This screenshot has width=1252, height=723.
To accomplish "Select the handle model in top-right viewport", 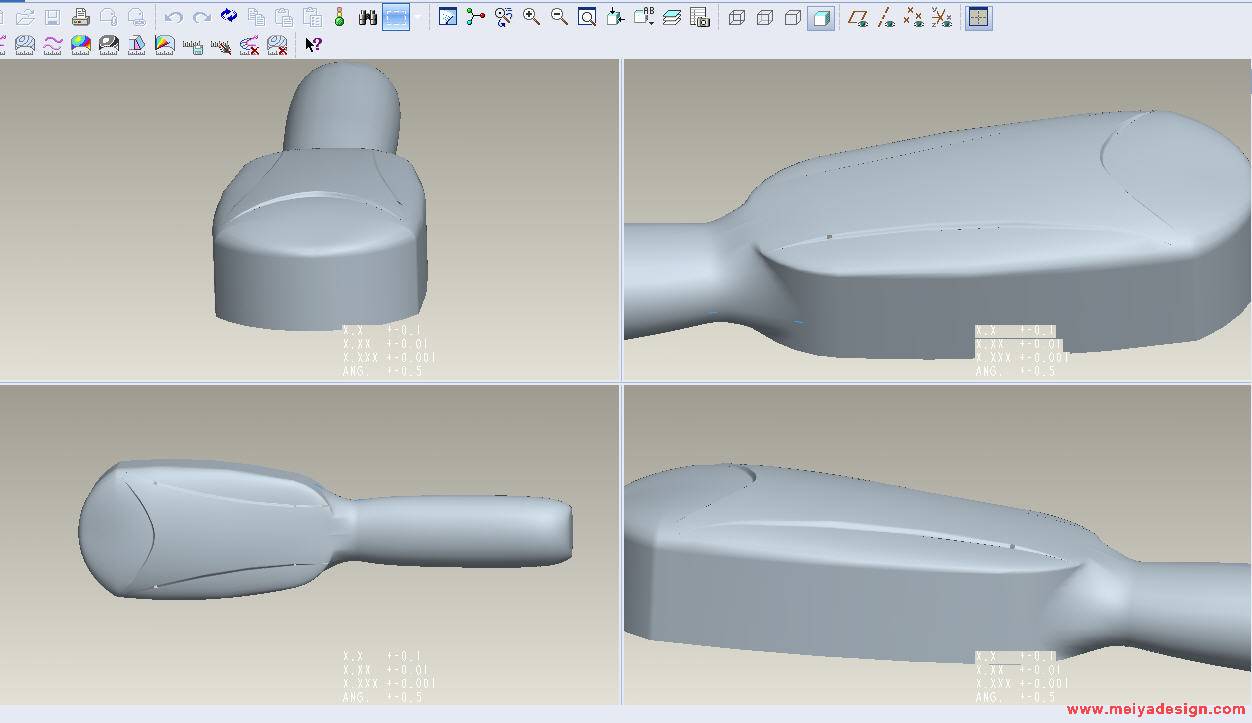I will [937, 235].
